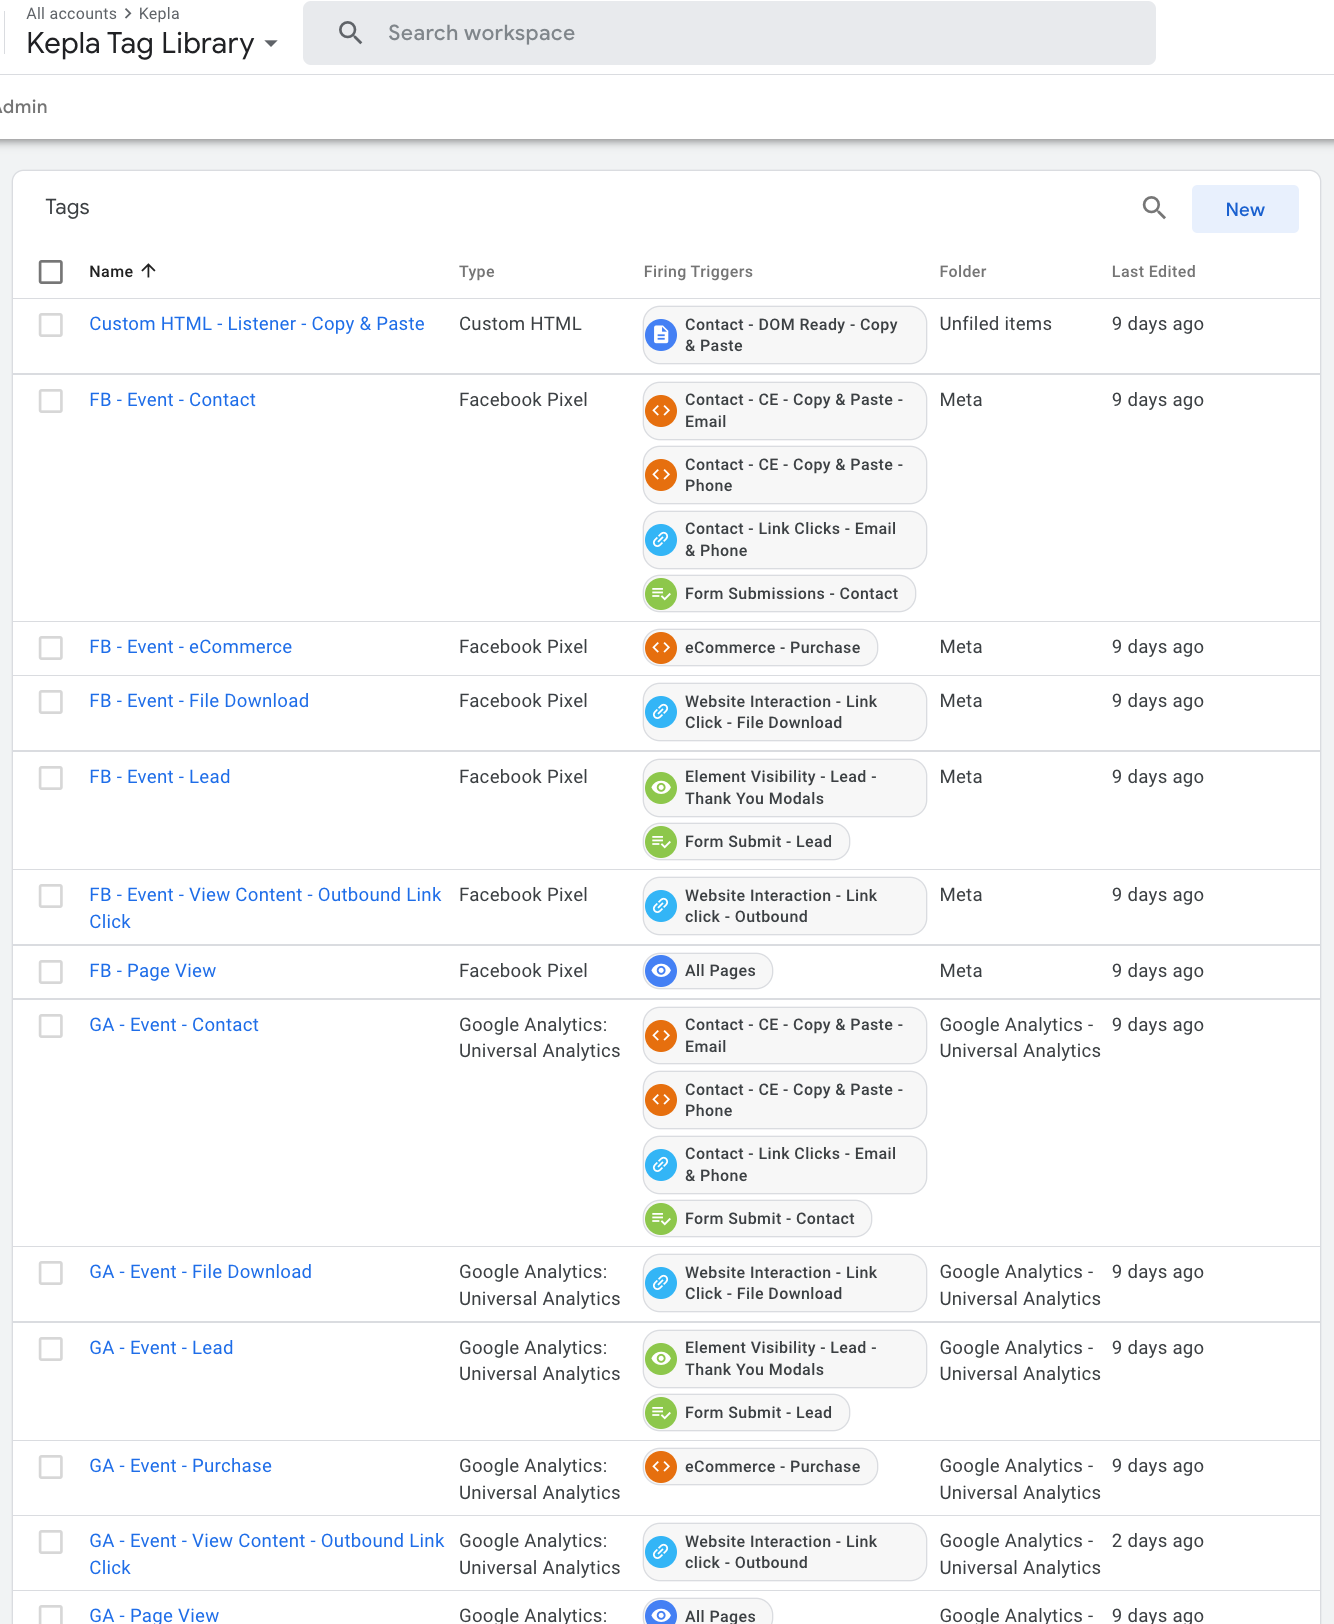The height and width of the screenshot is (1624, 1334).
Task: Switch to the Admin tab
Action: coord(23,107)
